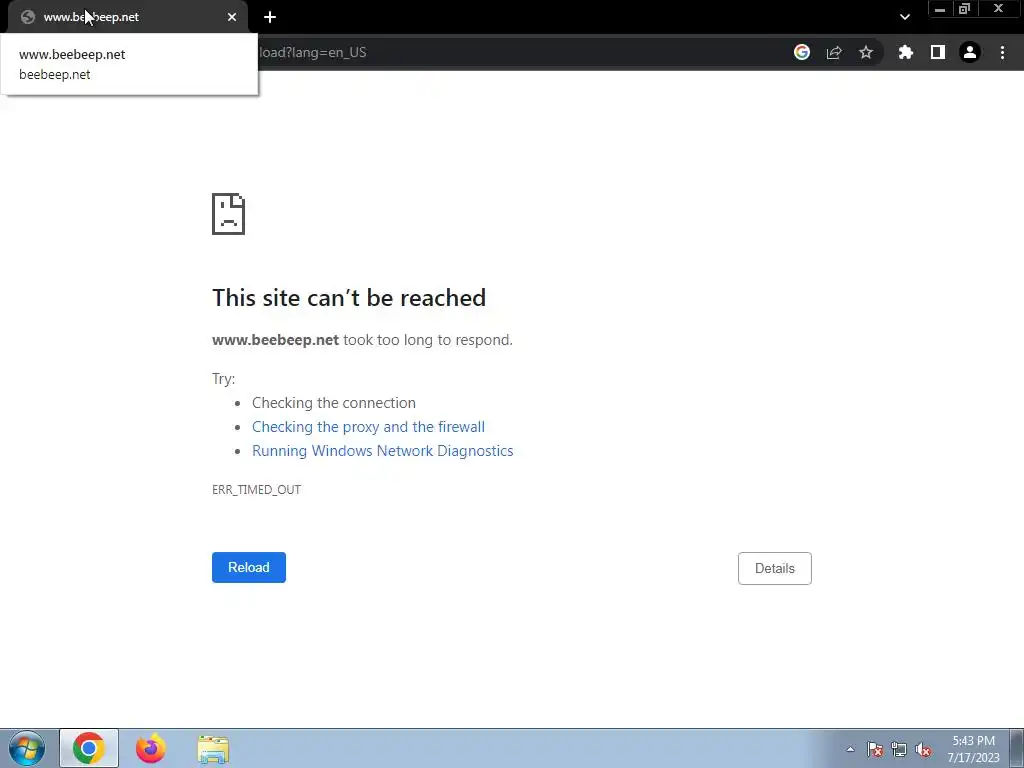Image resolution: width=1024 pixels, height=768 pixels.
Task: Open Running Windows Network Diagnostics link
Action: [383, 451]
